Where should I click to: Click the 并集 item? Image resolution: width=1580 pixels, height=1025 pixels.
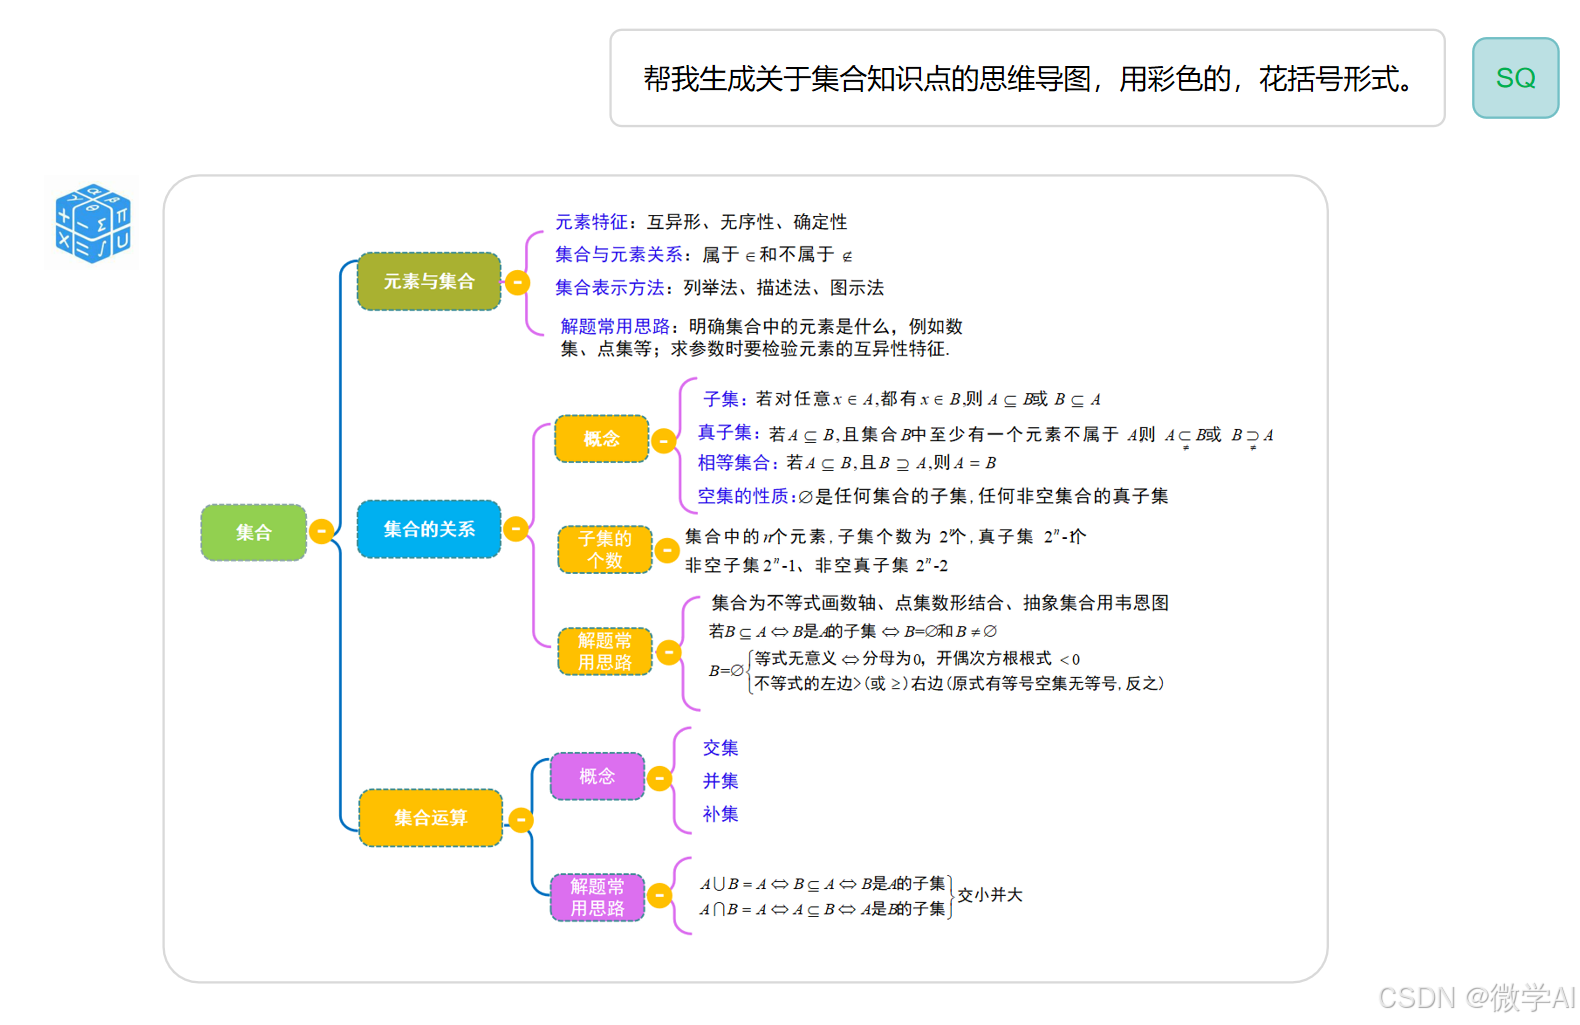tap(720, 781)
